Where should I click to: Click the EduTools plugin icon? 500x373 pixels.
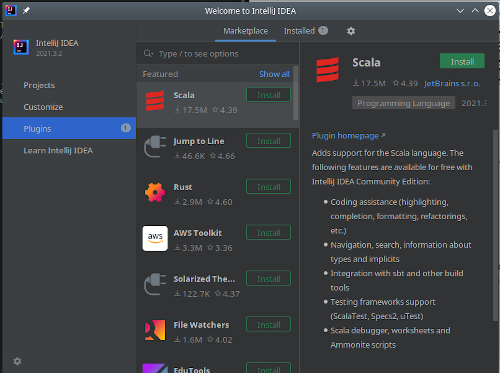pyautogui.click(x=155, y=368)
